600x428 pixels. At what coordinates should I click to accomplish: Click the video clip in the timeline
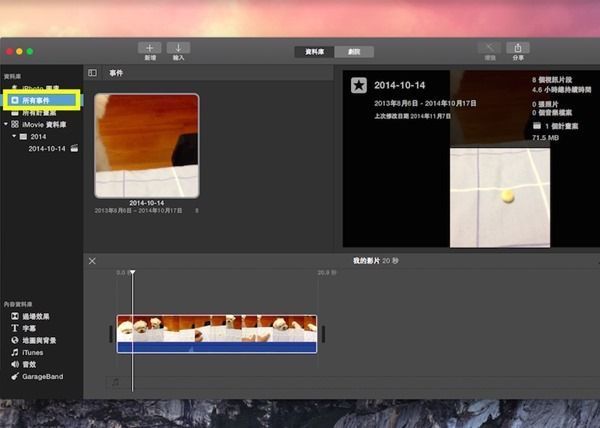216,333
